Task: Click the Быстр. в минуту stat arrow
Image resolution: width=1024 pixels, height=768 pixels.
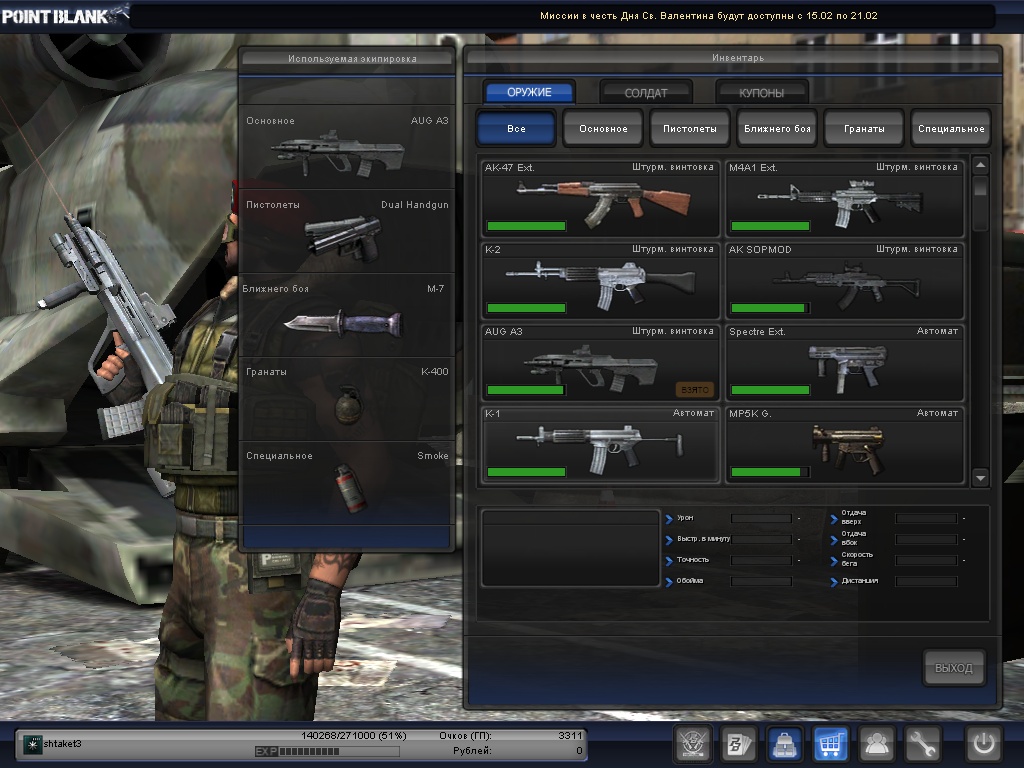Action: (669, 540)
